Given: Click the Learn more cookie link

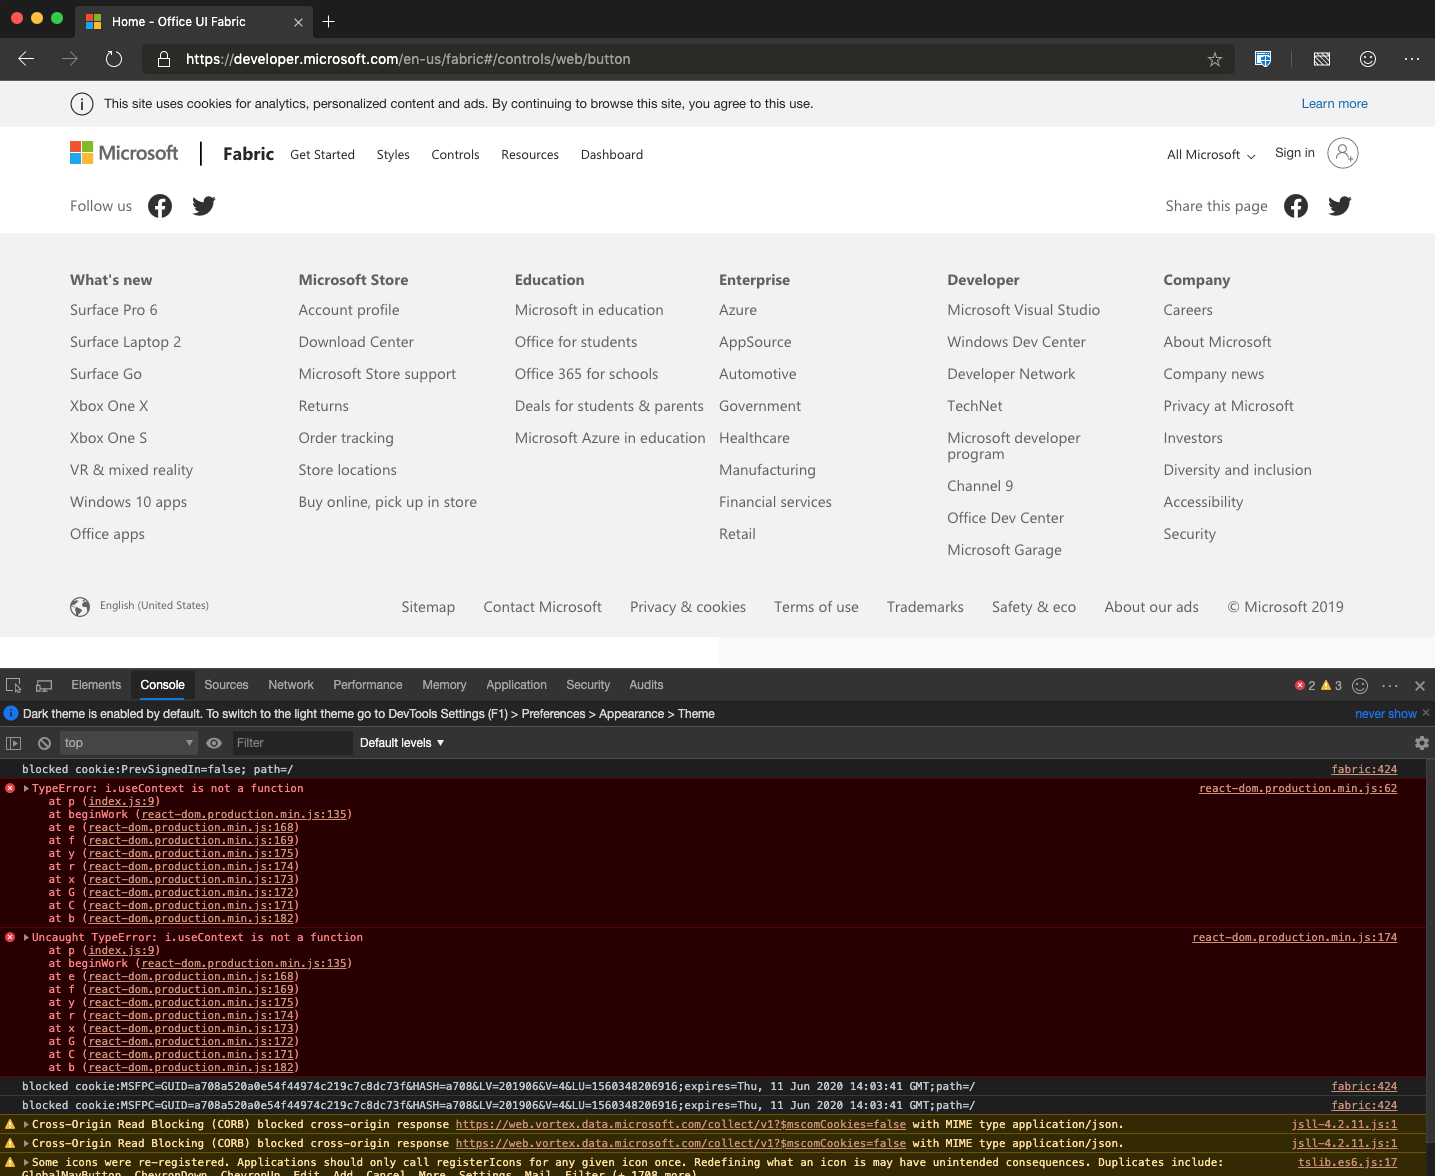Looking at the screenshot, I should tap(1334, 103).
